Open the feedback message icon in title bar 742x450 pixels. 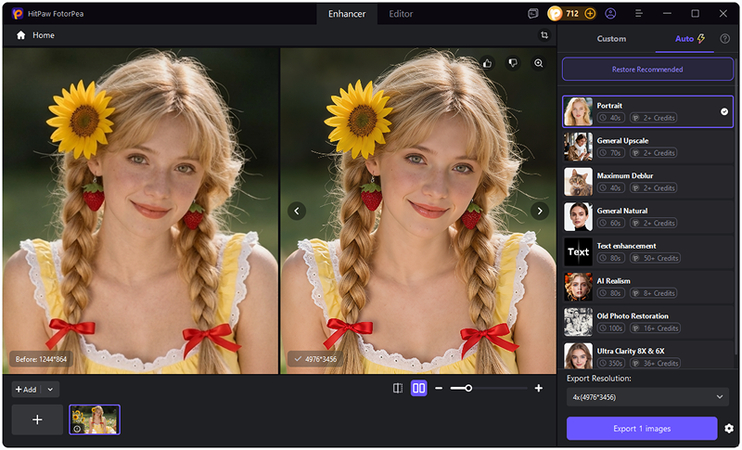[533, 14]
